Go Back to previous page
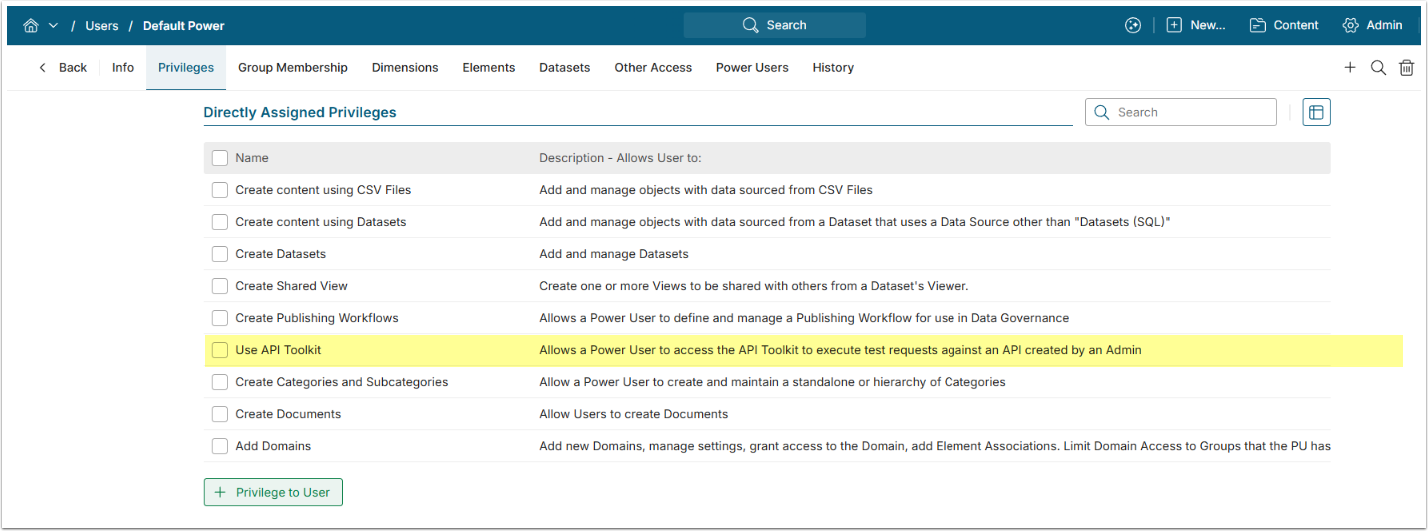This screenshot has width=1428, height=531. click(63, 68)
